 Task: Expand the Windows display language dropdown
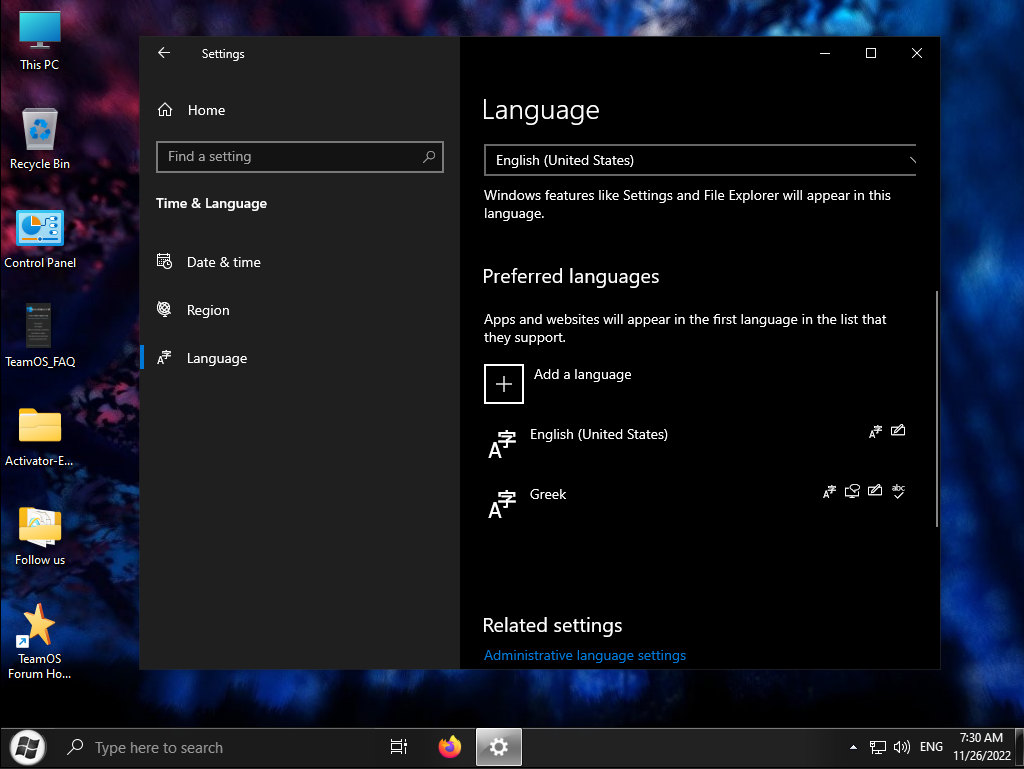[x=700, y=160]
